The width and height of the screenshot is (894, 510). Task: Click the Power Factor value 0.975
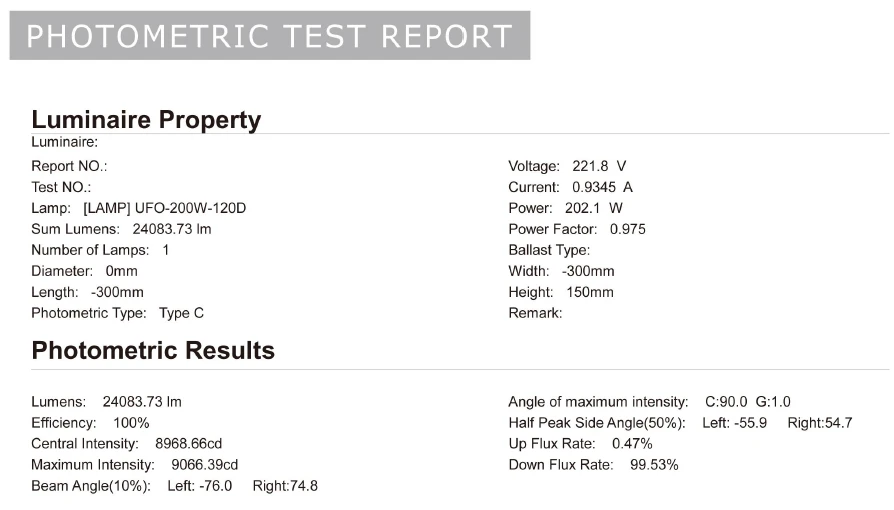click(628, 229)
